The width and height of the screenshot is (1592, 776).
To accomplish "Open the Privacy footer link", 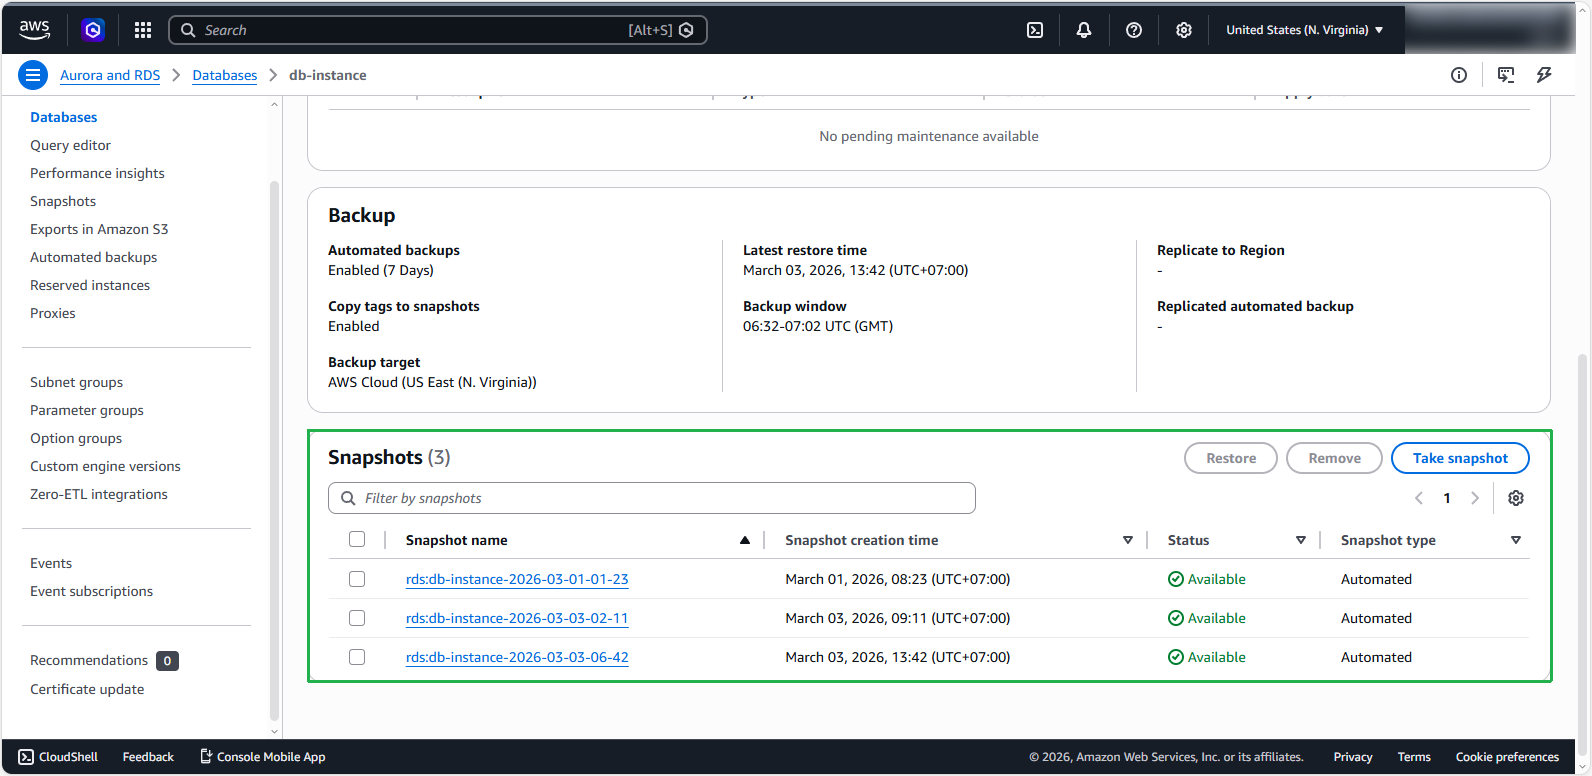I will click(1352, 757).
